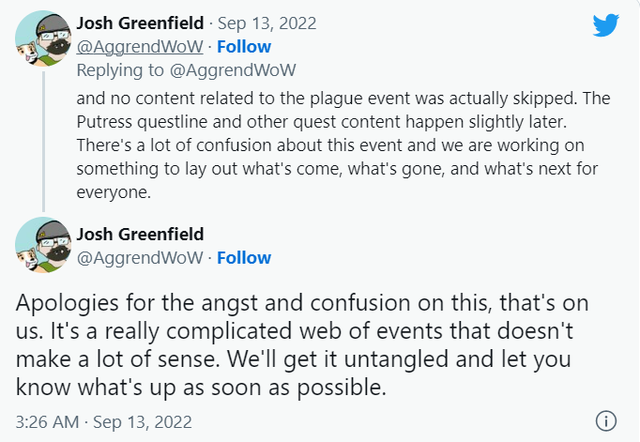The width and height of the screenshot is (640, 442).
Task: Open Josh Greenfield's avatar in the second tweet
Action: coord(43,245)
